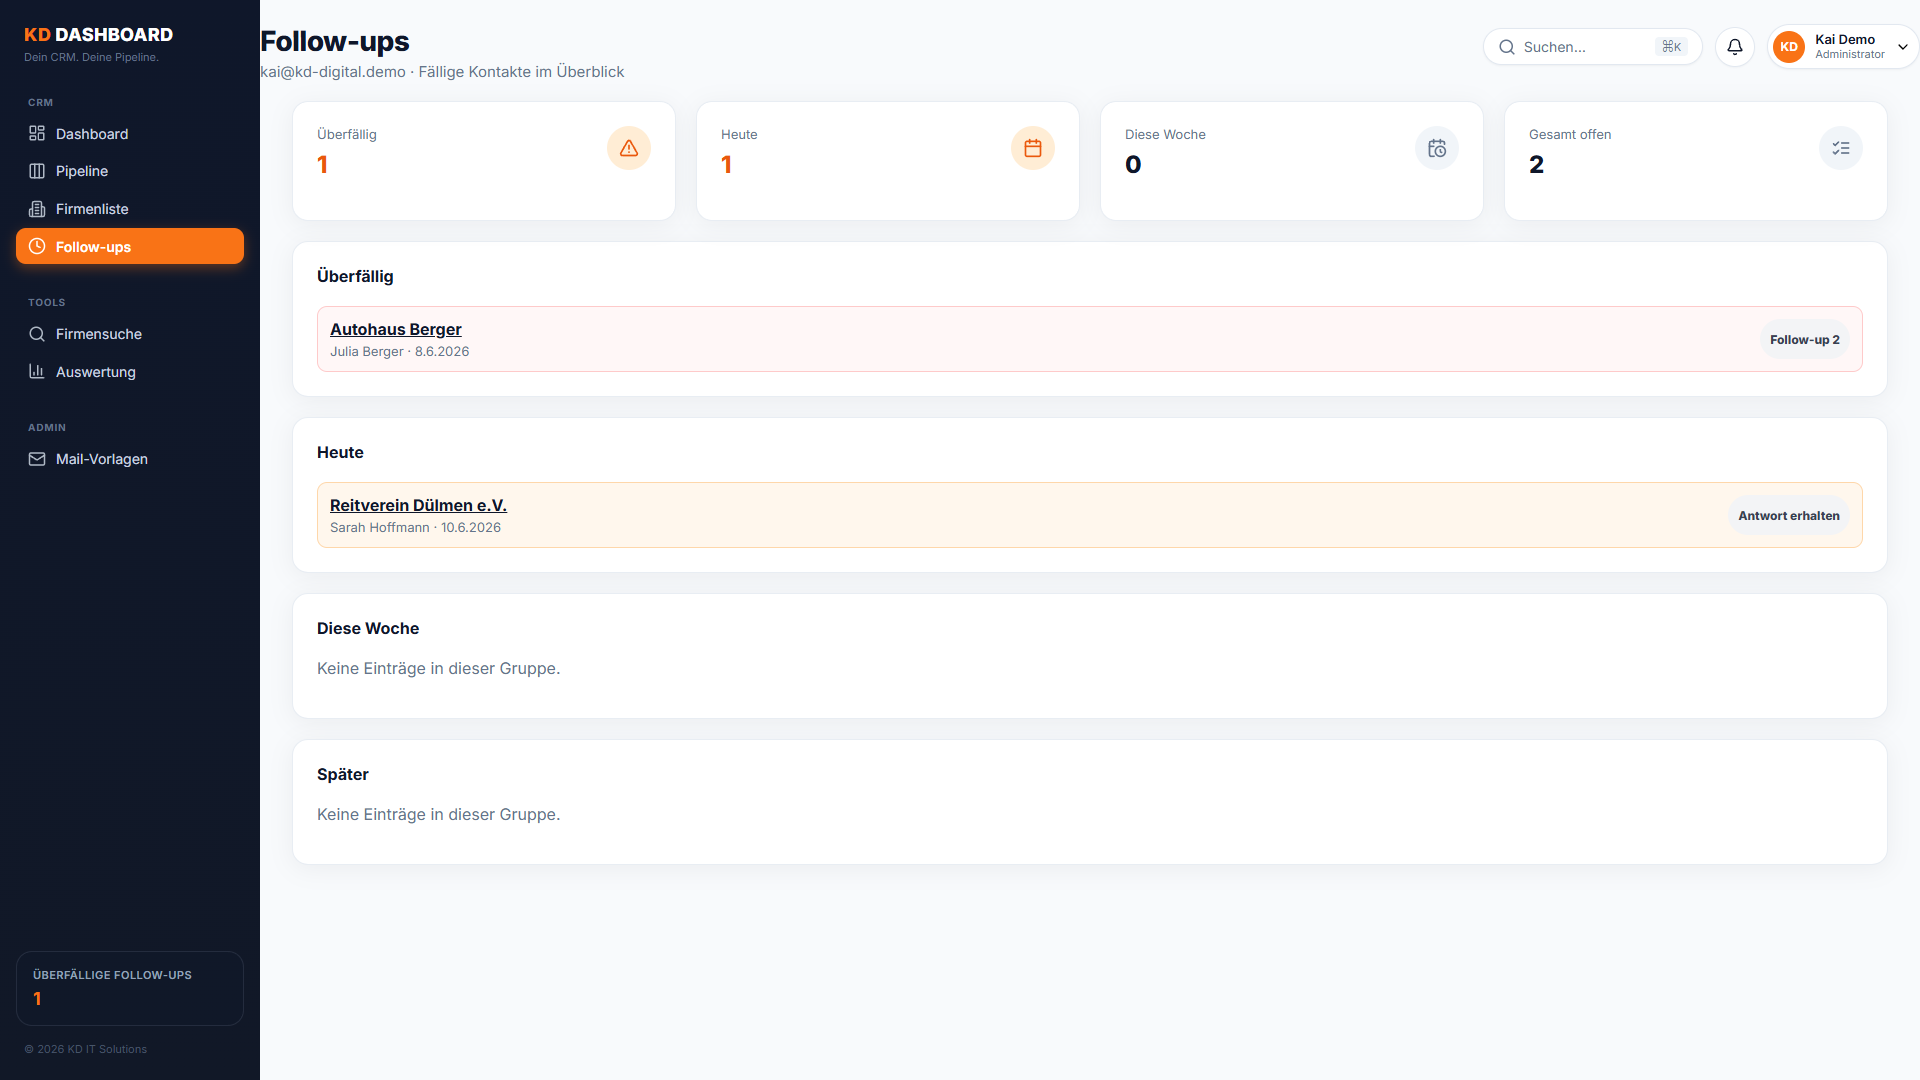The width and height of the screenshot is (1920, 1080).
Task: Open Firmensuche under Tools
Action: coord(130,334)
